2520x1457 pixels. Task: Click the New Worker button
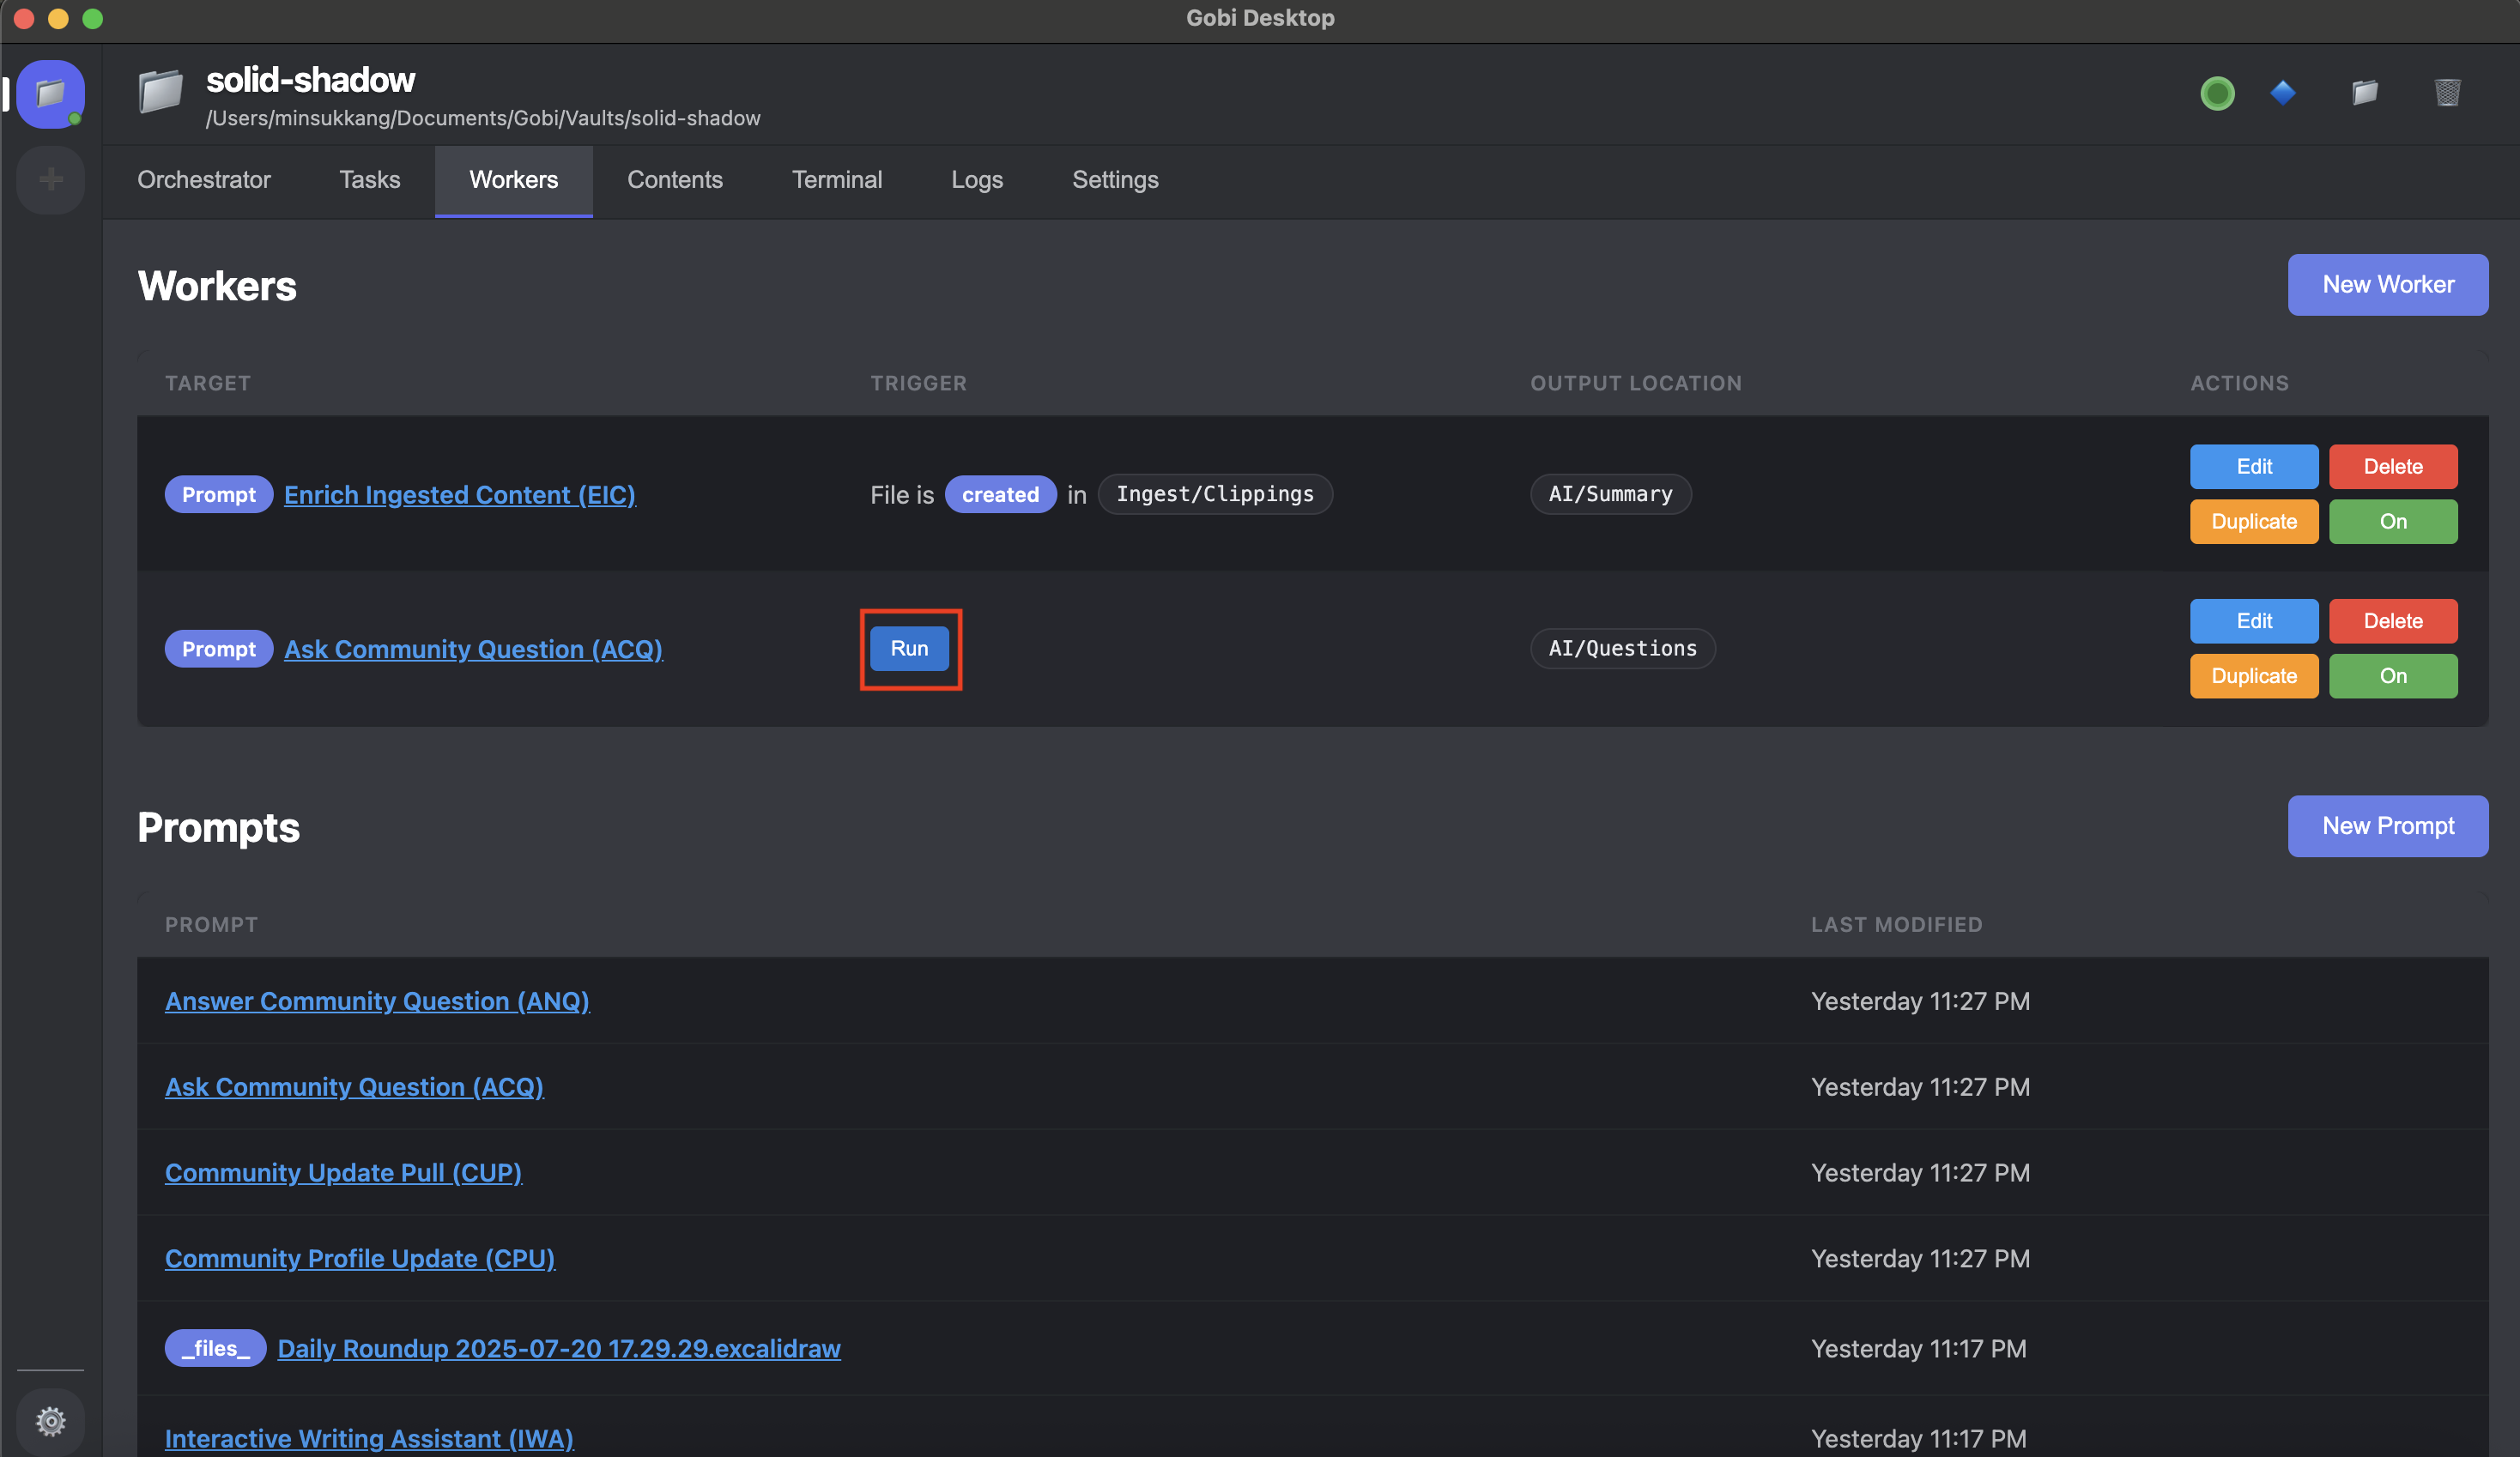(x=2387, y=285)
